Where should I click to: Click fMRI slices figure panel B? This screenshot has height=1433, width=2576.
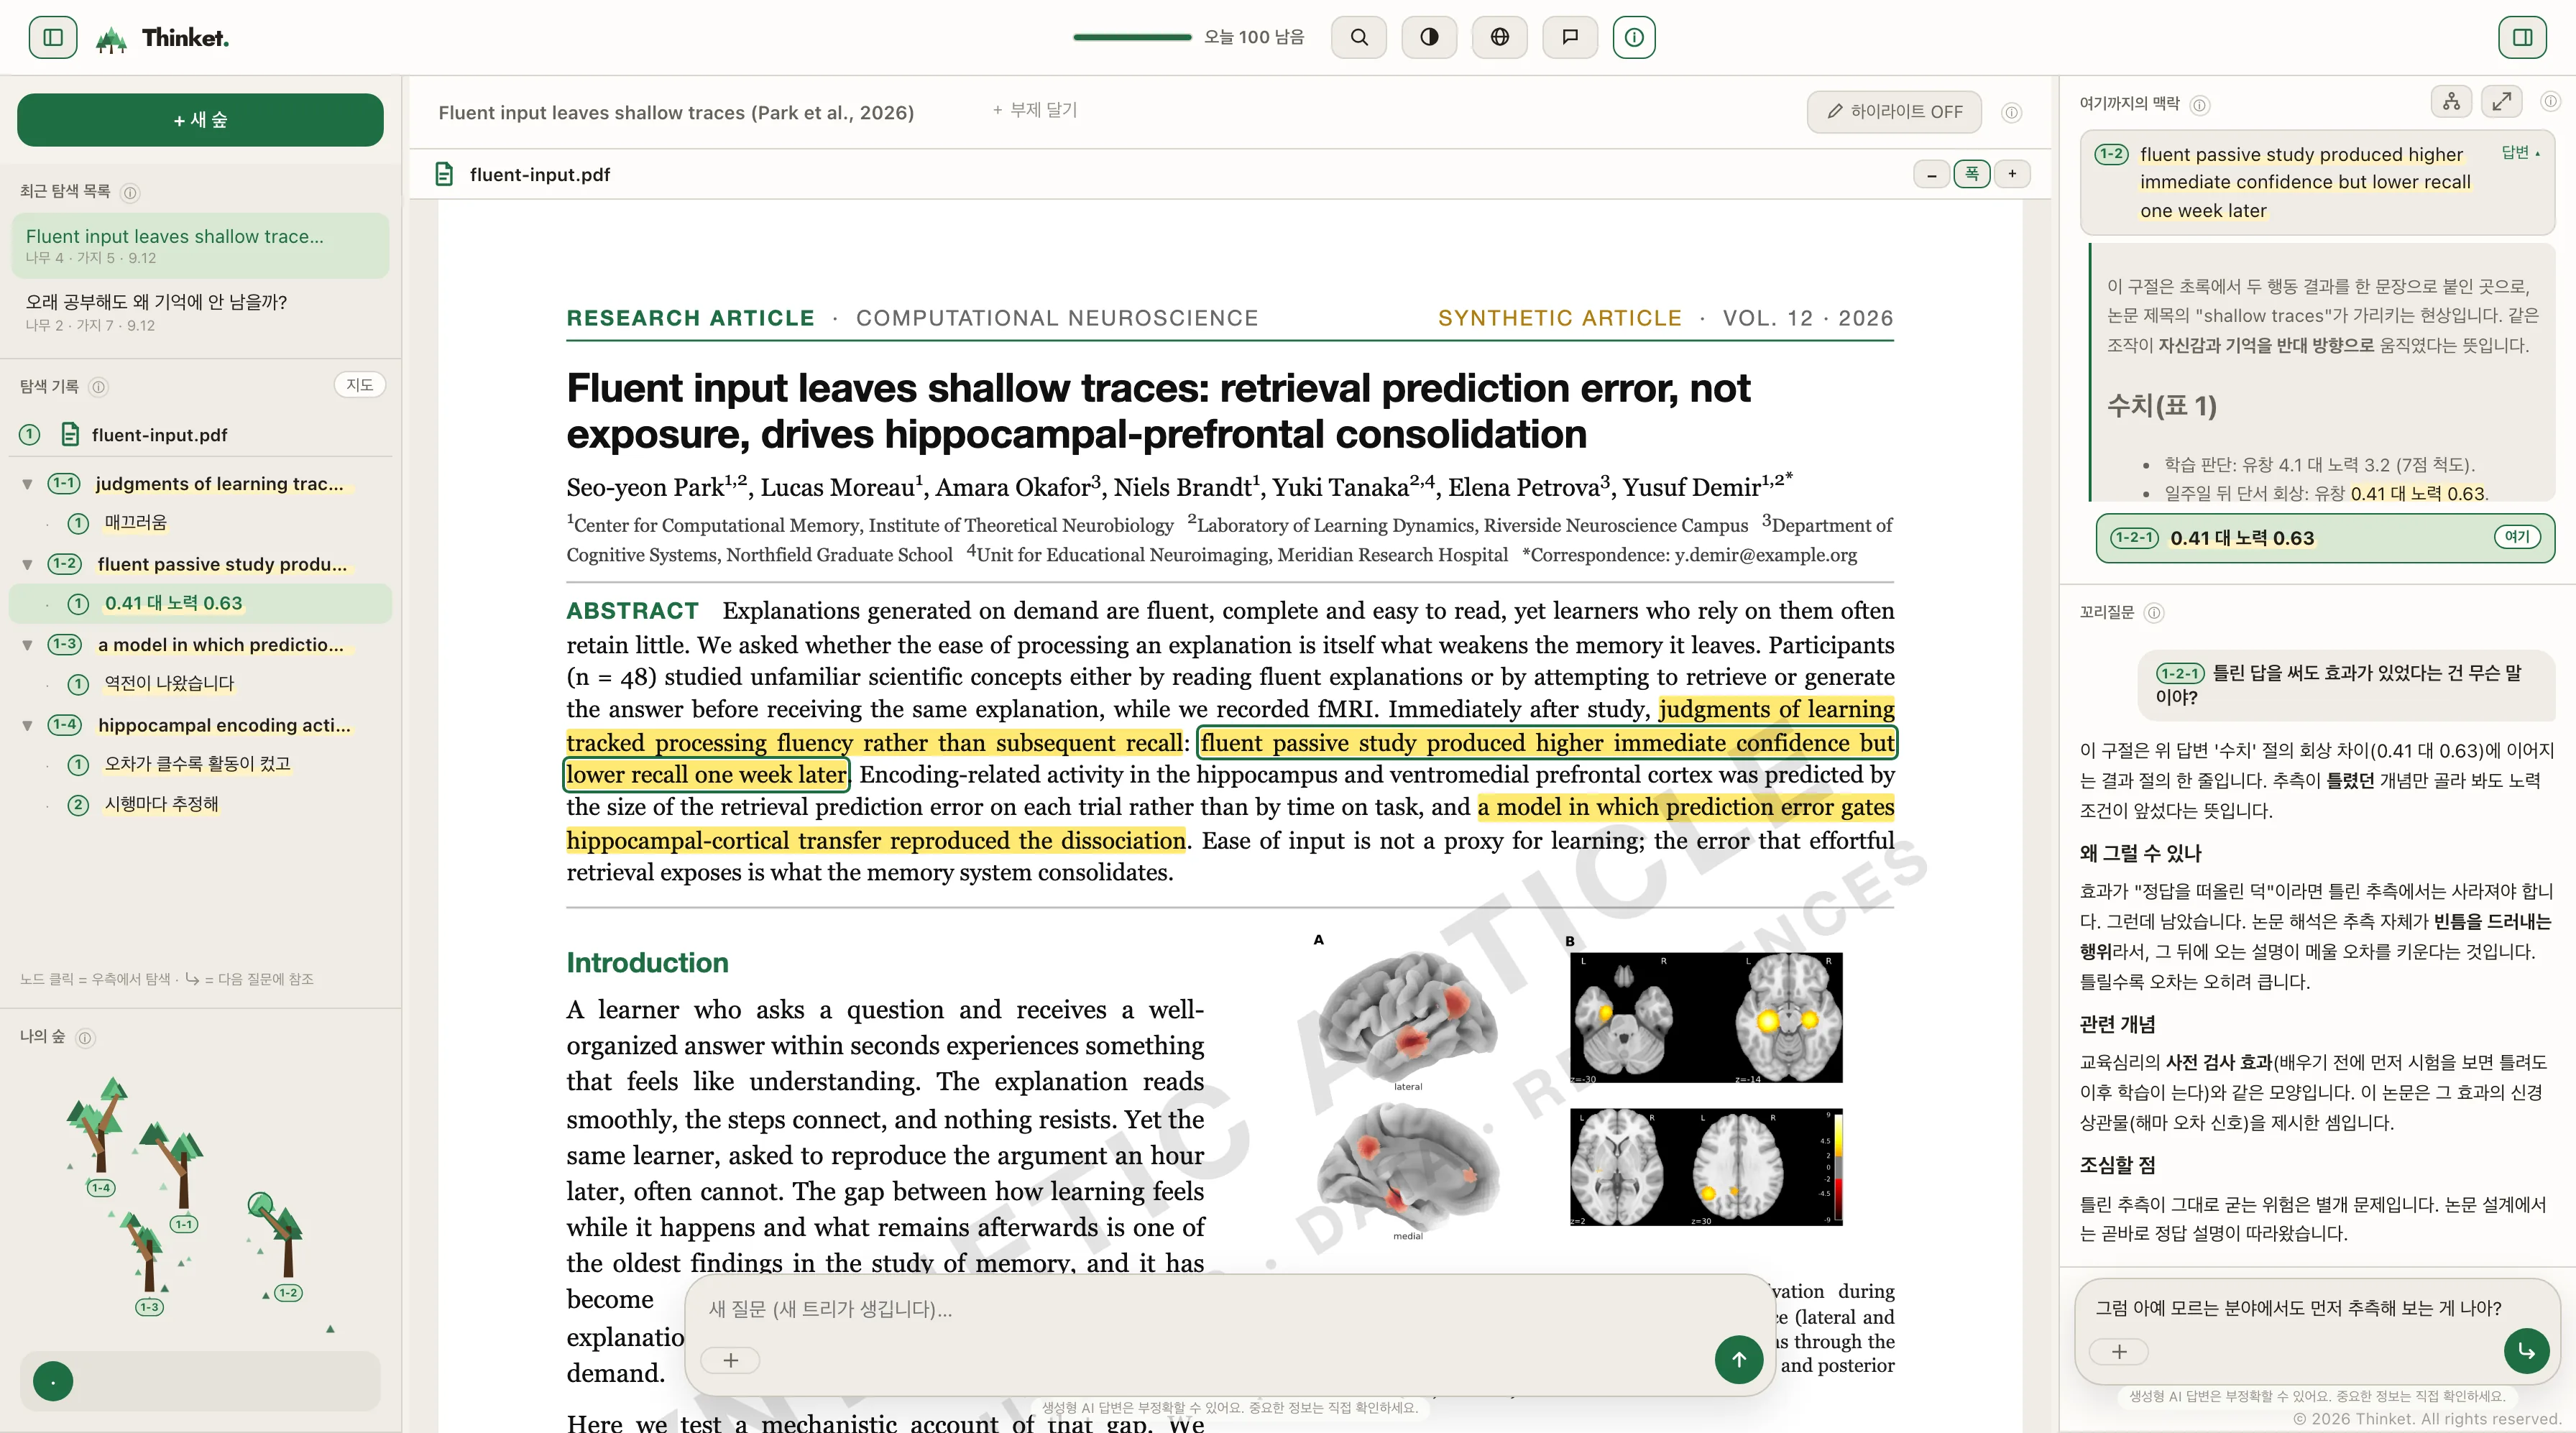tap(1706, 1088)
